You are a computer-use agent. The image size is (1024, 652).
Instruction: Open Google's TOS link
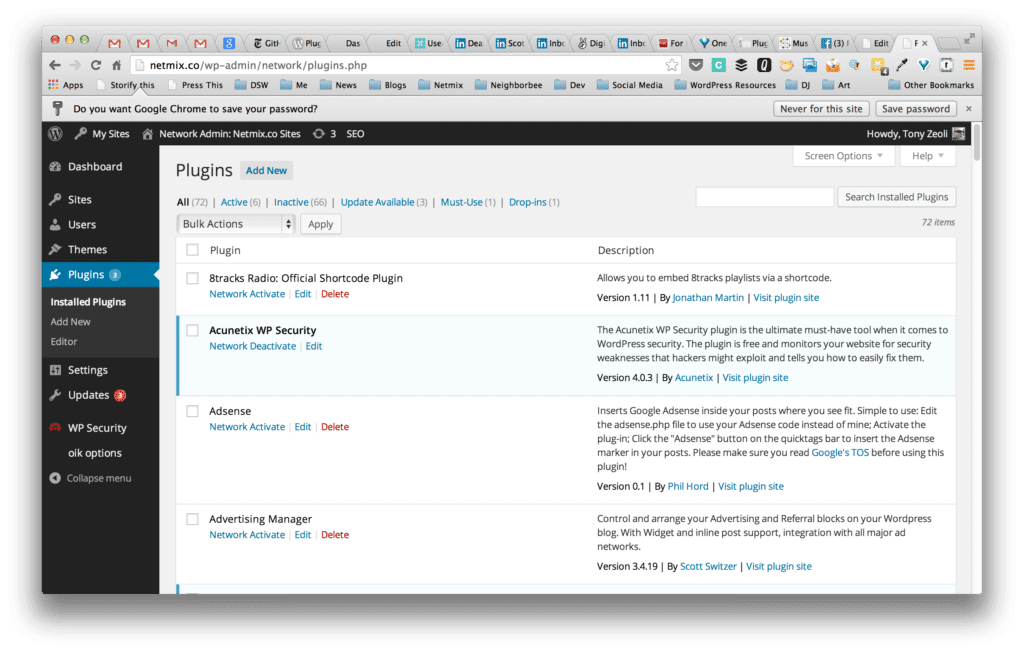(840, 452)
